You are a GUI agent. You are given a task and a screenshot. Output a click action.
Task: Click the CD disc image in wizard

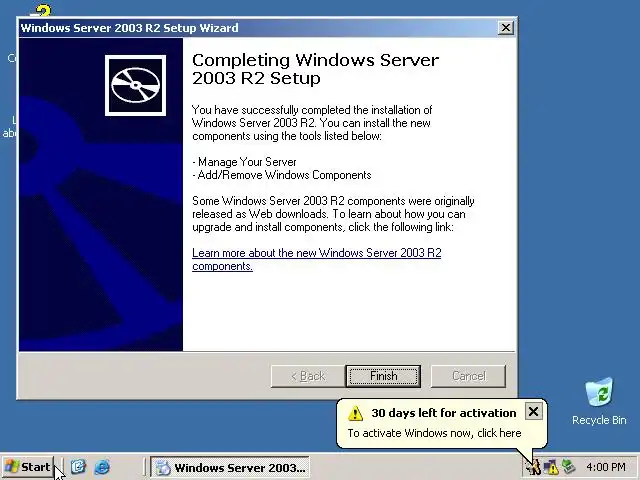tap(136, 85)
